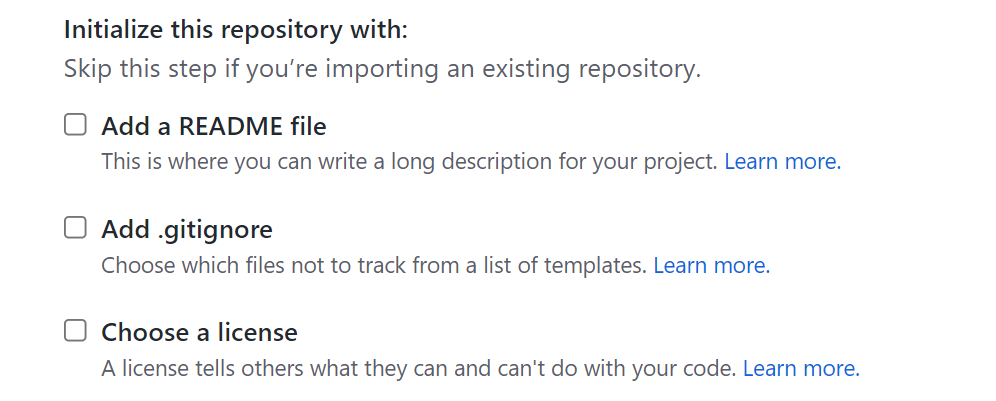Click the "Initialize this repository with:" heading
This screenshot has height=401, width=996.
click(236, 29)
